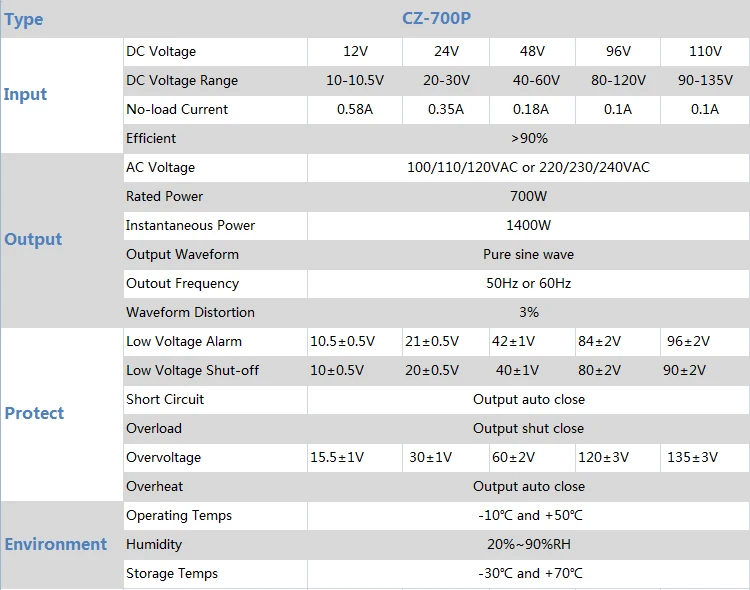
Task: Click the Output section label
Action: [x=33, y=239]
